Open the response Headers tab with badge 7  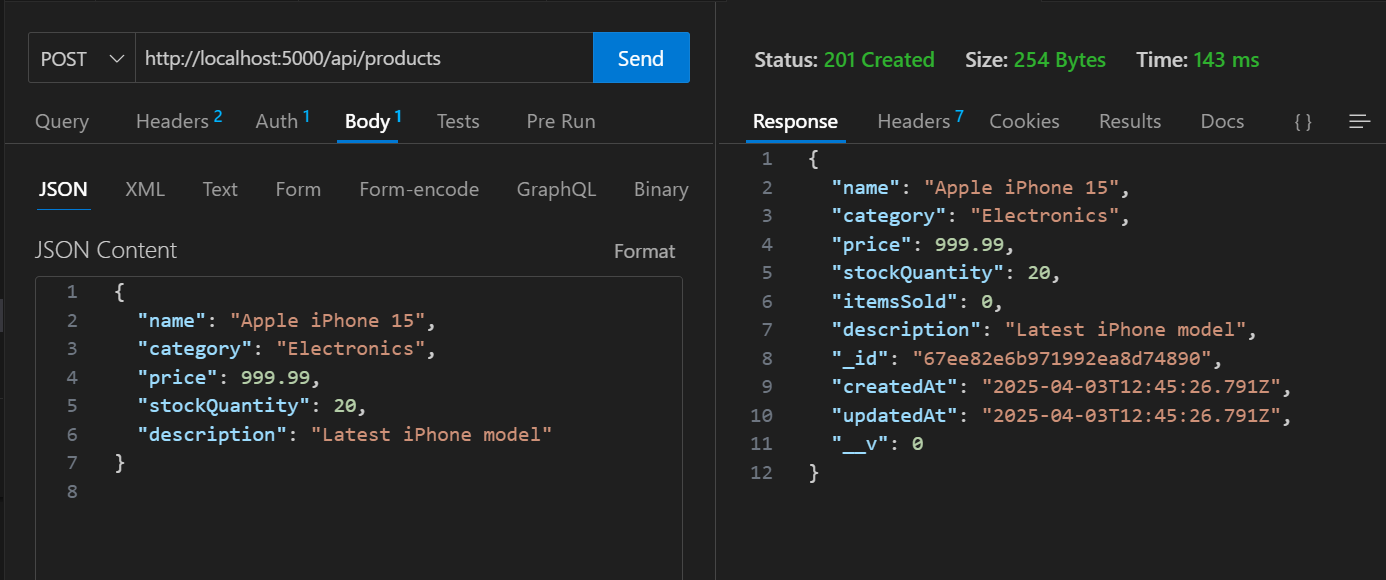[920, 121]
